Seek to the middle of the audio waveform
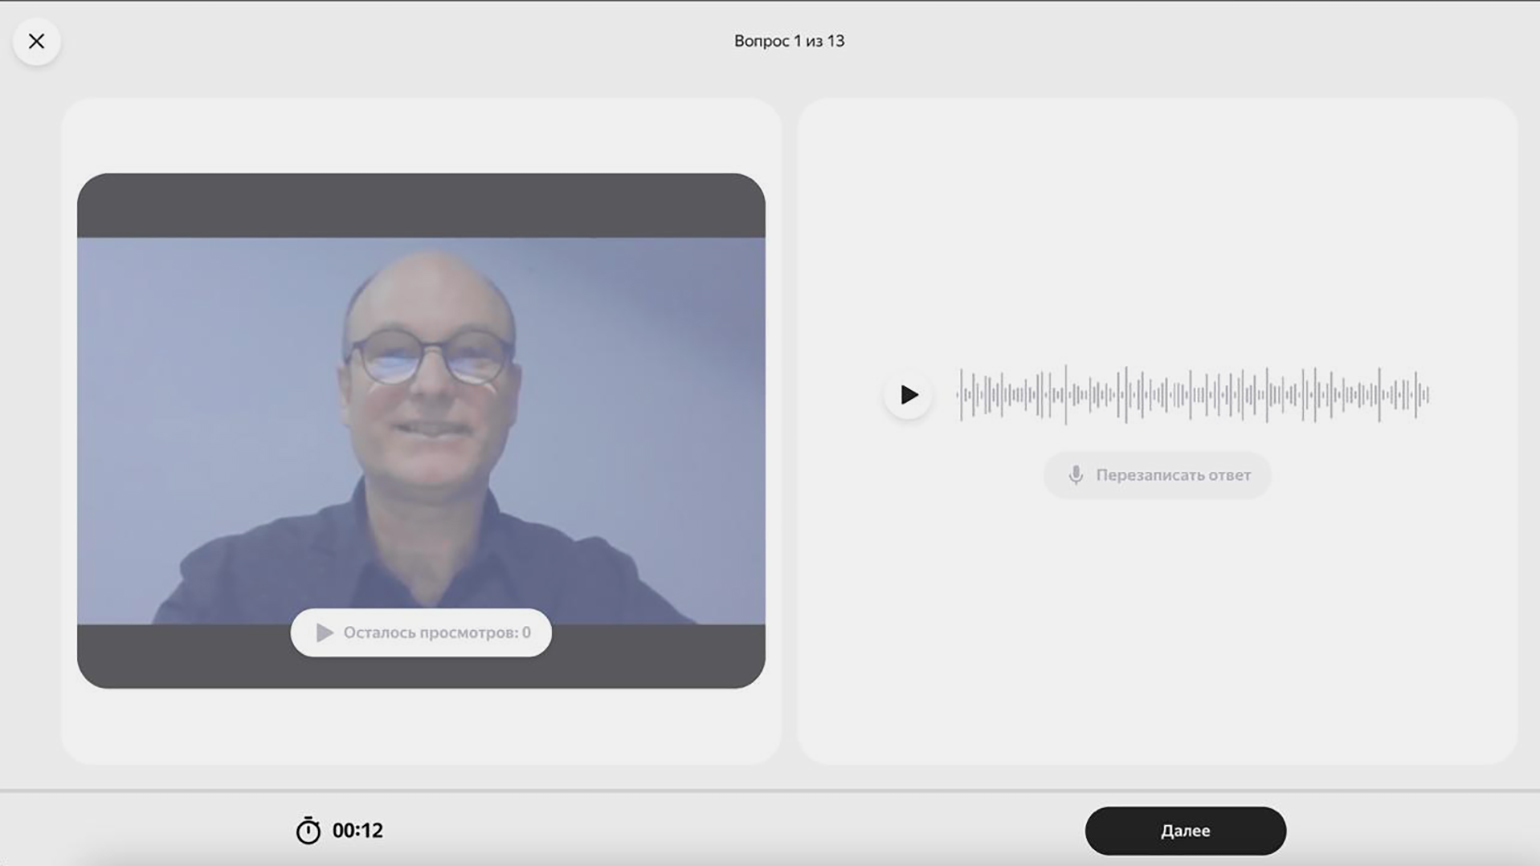 pos(1194,395)
